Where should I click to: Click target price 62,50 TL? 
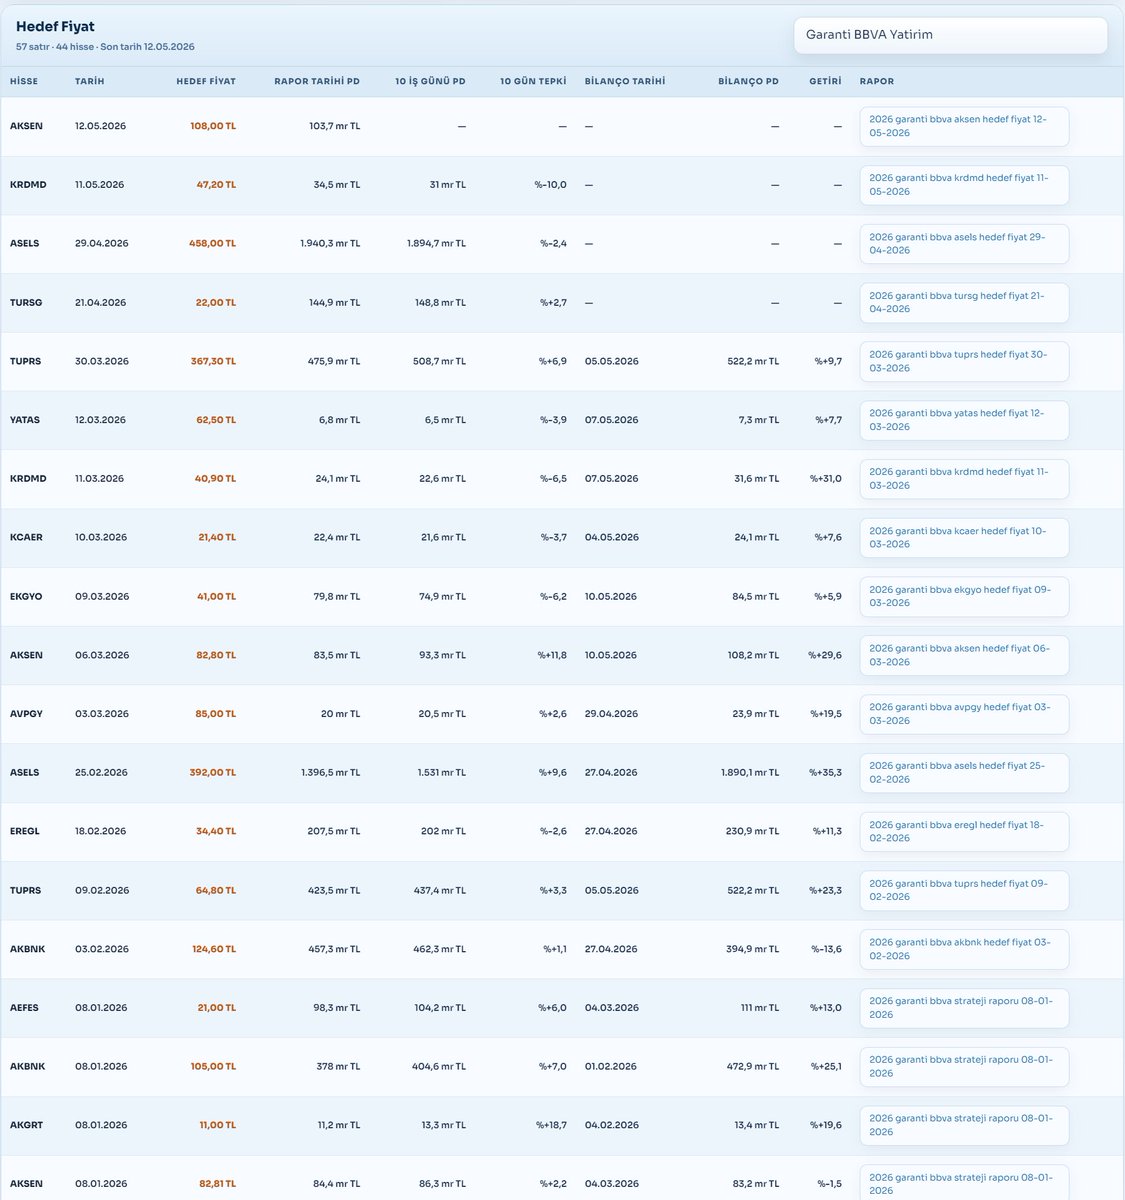point(216,420)
